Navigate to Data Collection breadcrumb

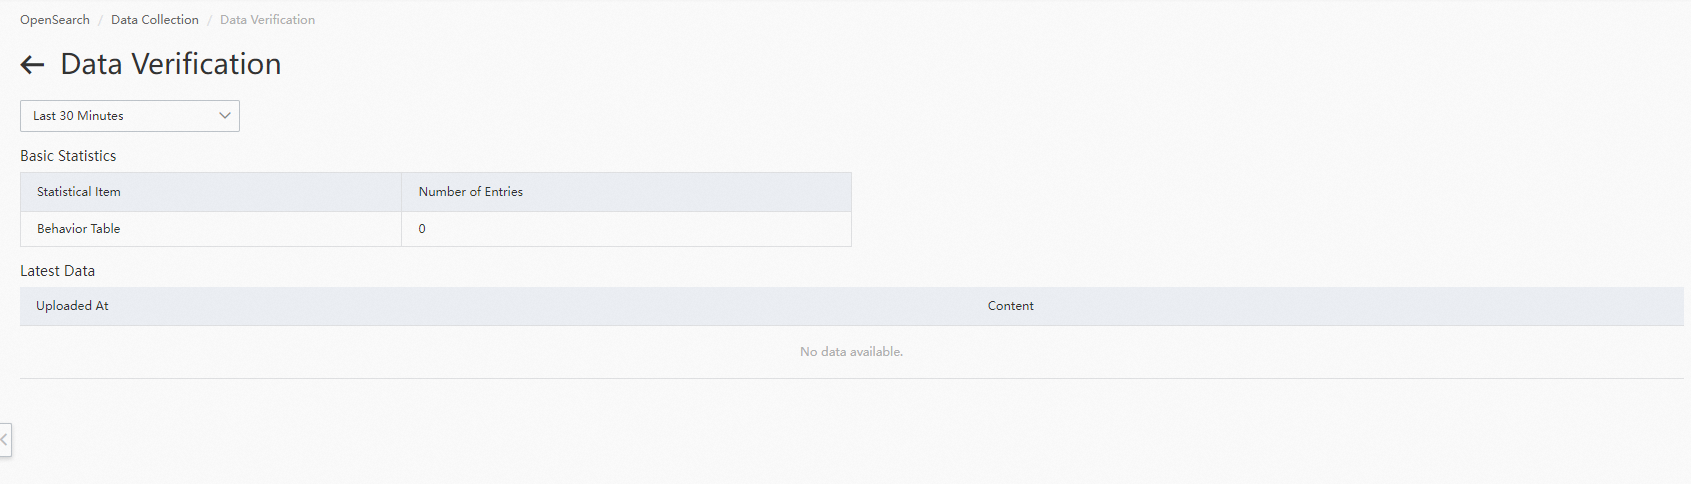(x=155, y=20)
